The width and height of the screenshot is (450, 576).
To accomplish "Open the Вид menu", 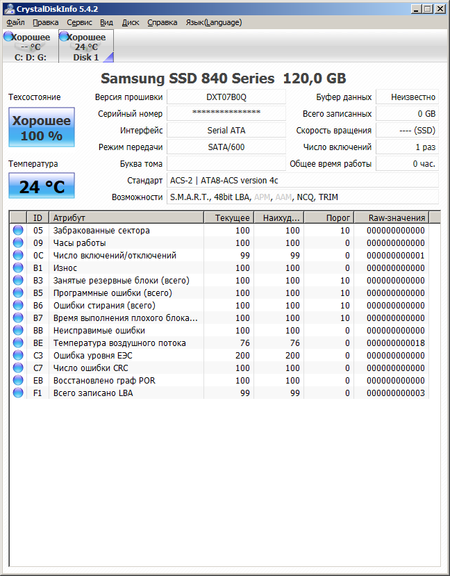I will click(x=107, y=22).
